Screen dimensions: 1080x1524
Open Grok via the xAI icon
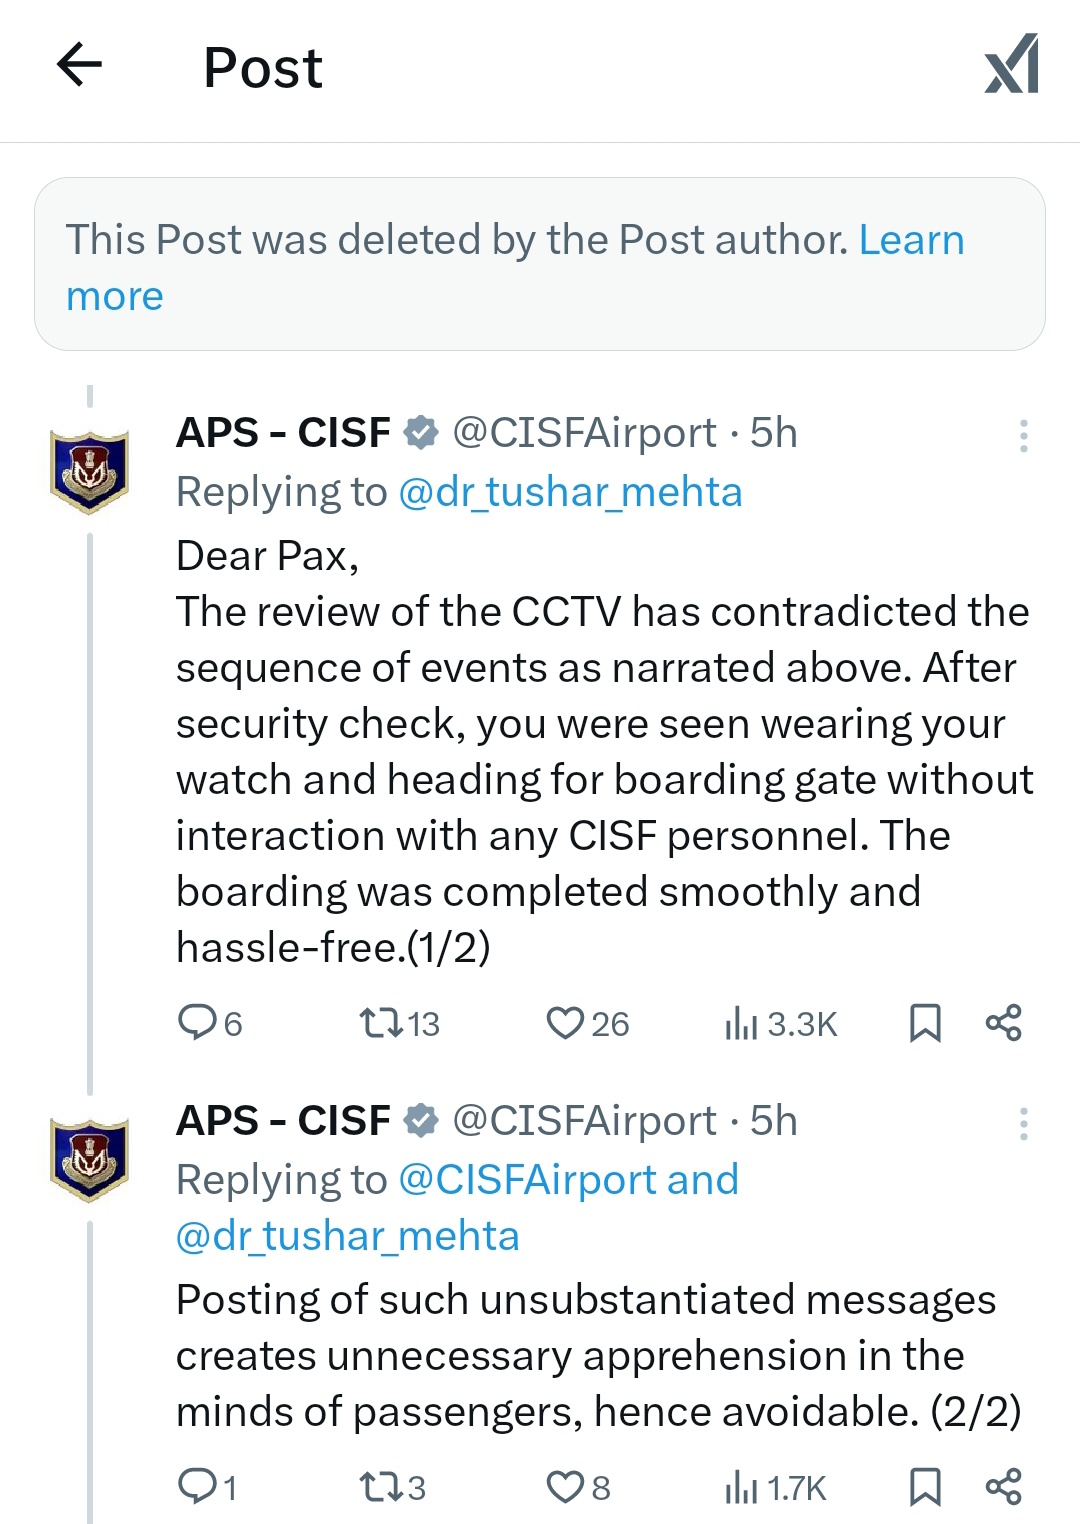coord(1012,66)
